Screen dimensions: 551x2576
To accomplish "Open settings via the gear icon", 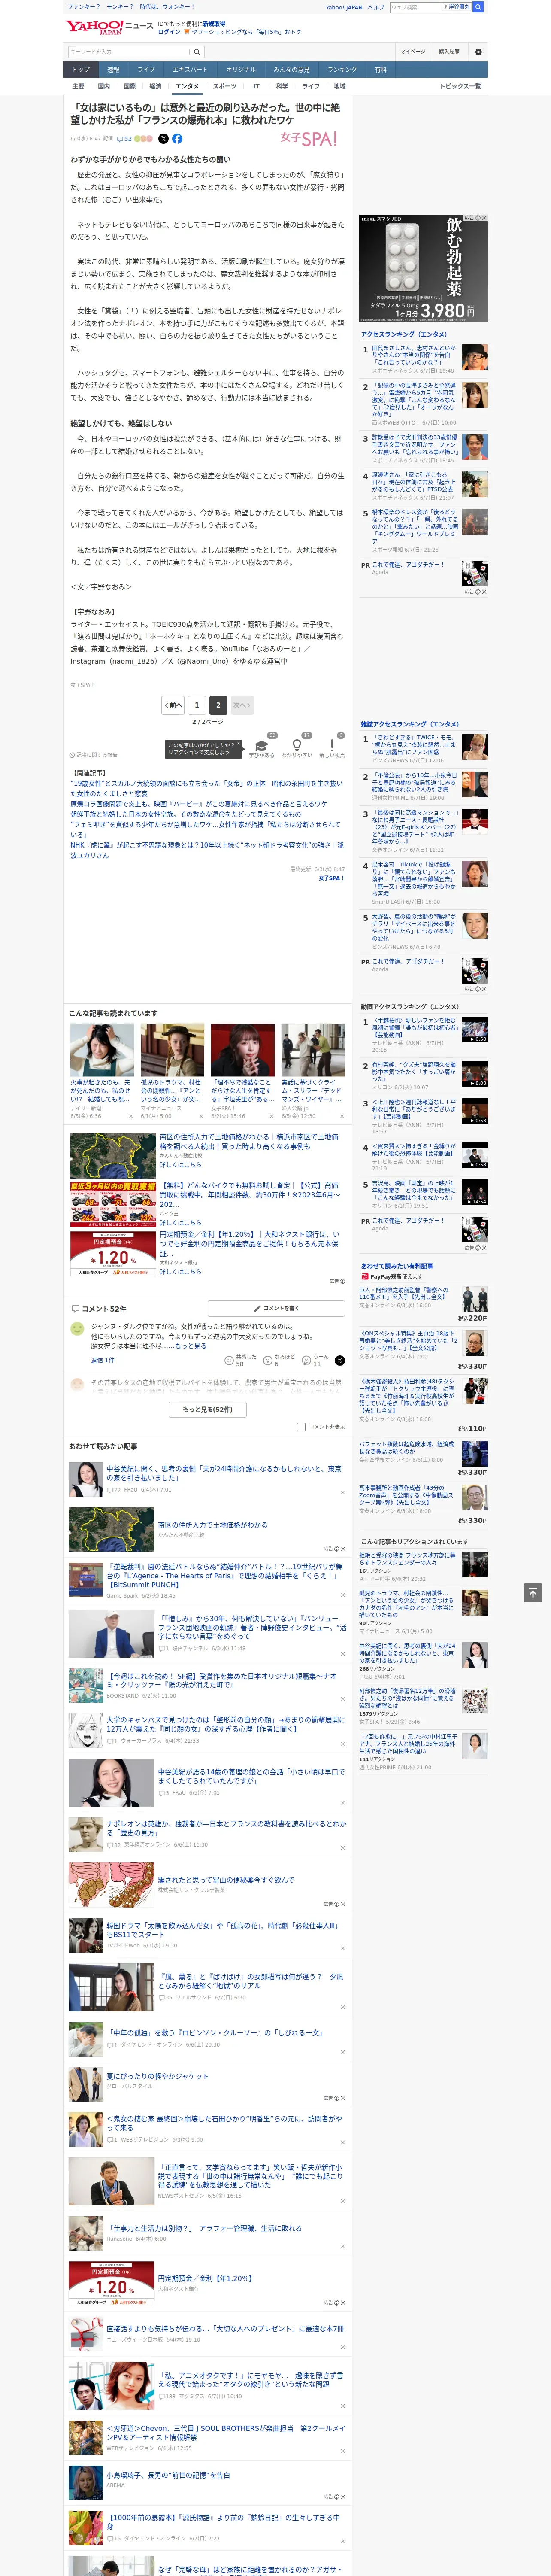I will [x=478, y=52].
